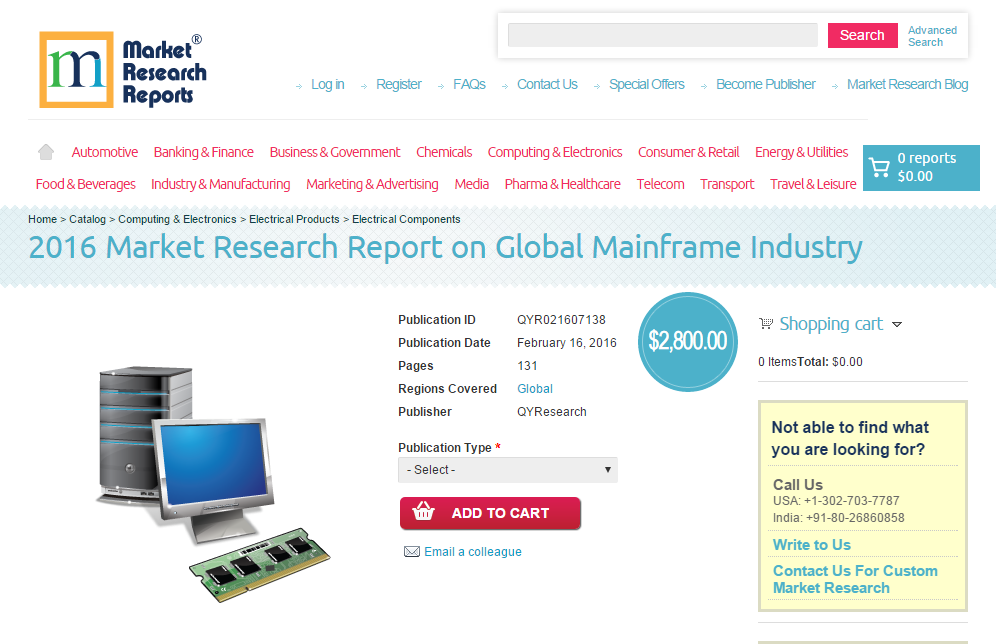The image size is (996, 644).
Task: Click the small shopping cart icon beside Shopping cart
Action: (766, 324)
